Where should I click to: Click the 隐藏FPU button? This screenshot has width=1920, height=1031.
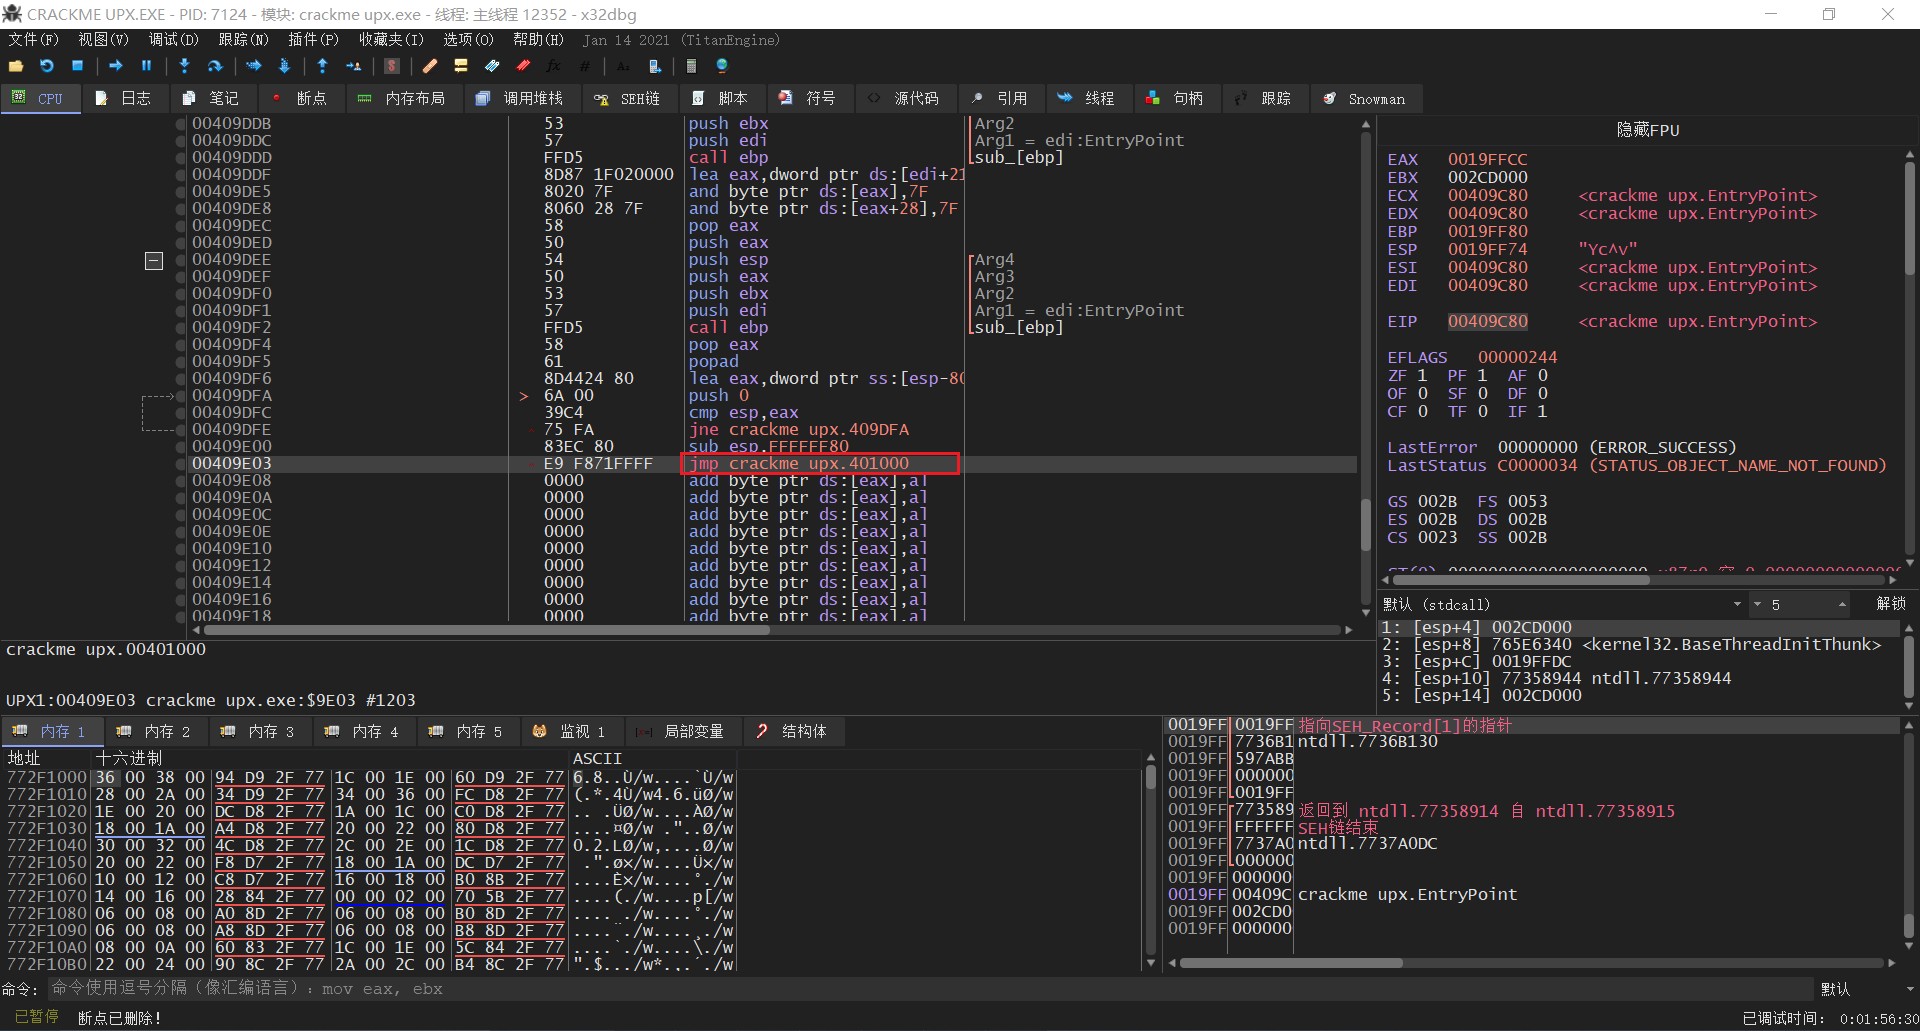pos(1647,130)
